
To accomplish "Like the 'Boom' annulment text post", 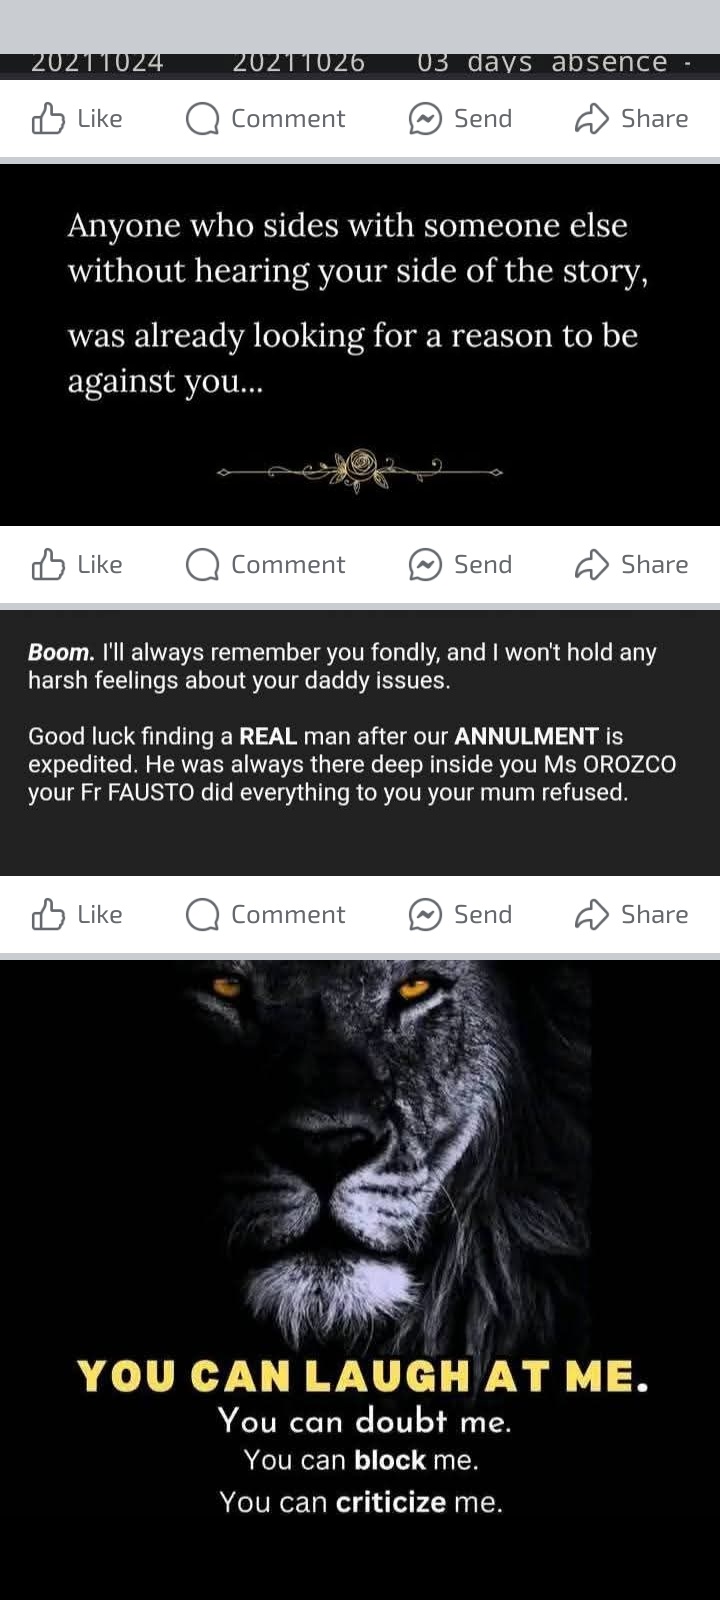I will (x=77, y=915).
